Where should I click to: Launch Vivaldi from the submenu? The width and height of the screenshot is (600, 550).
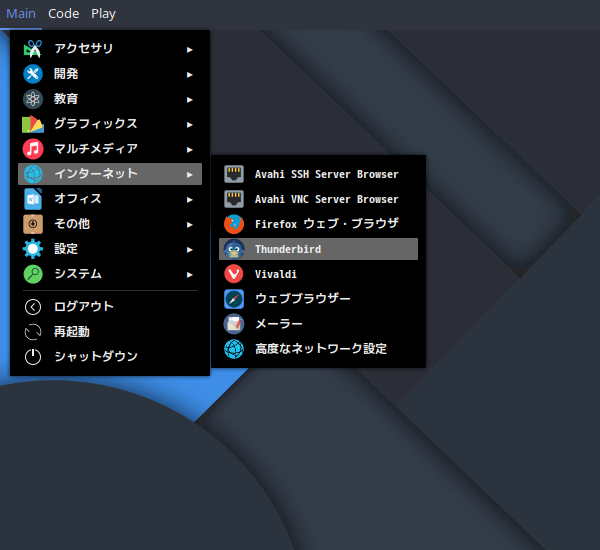tap(318, 274)
